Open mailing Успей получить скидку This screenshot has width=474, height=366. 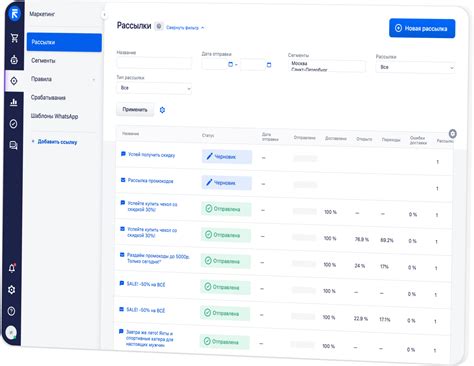151,155
